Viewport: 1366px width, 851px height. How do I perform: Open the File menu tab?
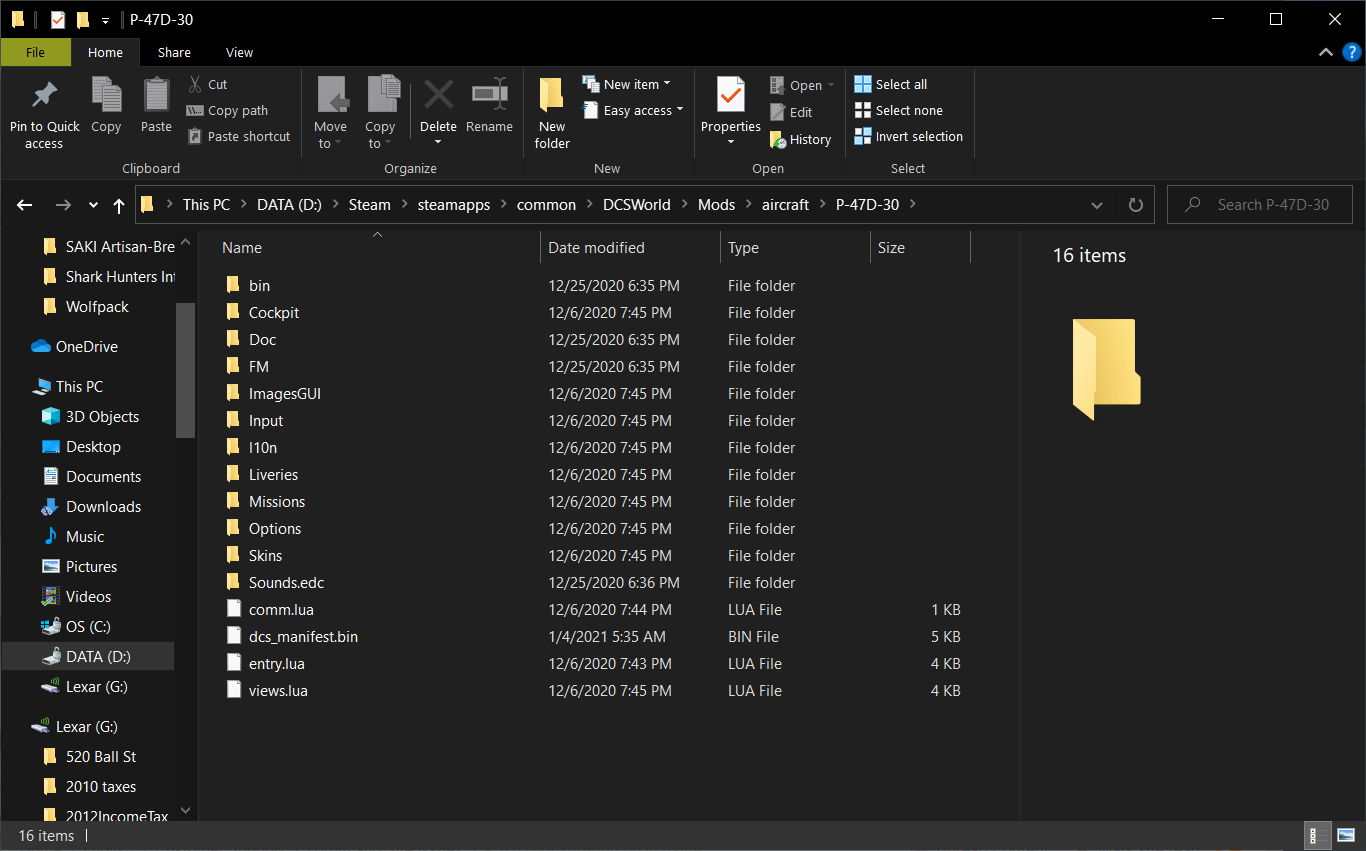coord(35,52)
